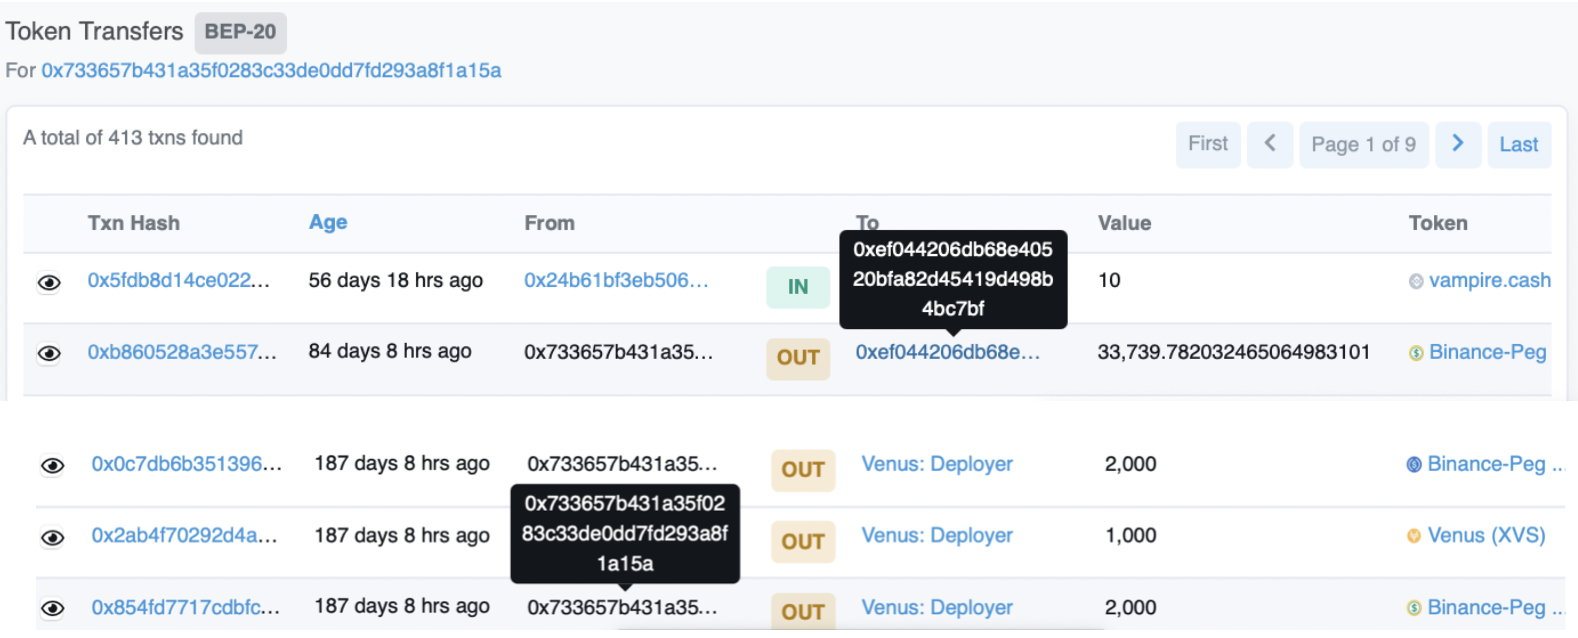Jump to the Last page

coord(1518,145)
